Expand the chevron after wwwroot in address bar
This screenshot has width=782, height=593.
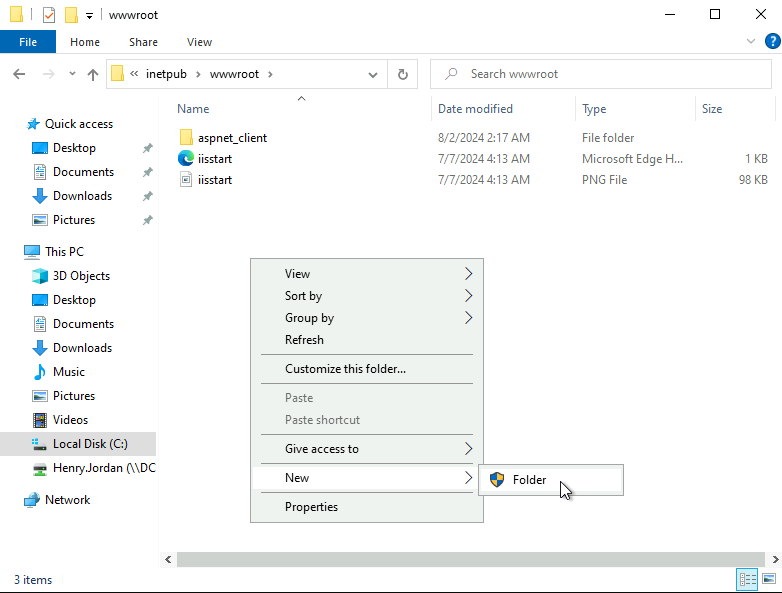[270, 74]
